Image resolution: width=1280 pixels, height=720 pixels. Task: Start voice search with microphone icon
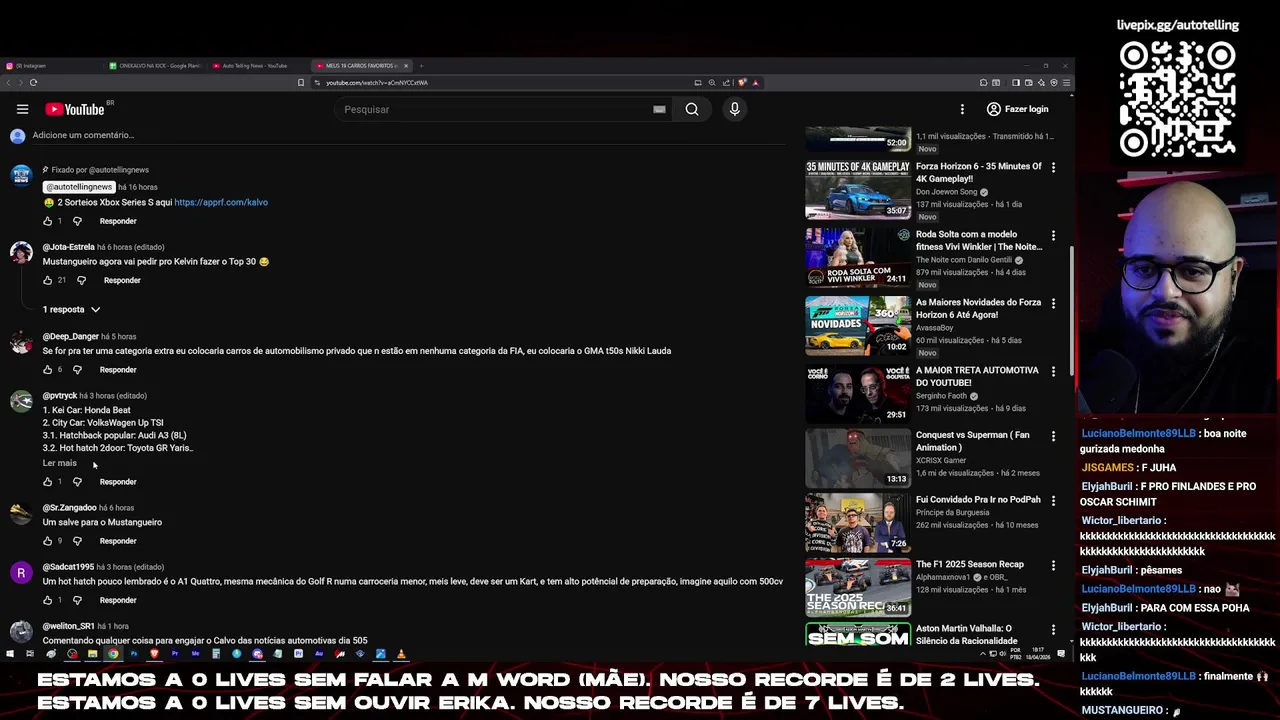[x=735, y=109]
